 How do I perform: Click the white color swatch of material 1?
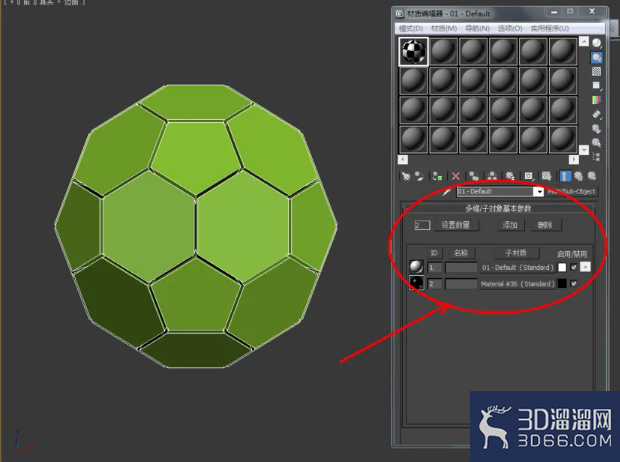tap(562, 268)
